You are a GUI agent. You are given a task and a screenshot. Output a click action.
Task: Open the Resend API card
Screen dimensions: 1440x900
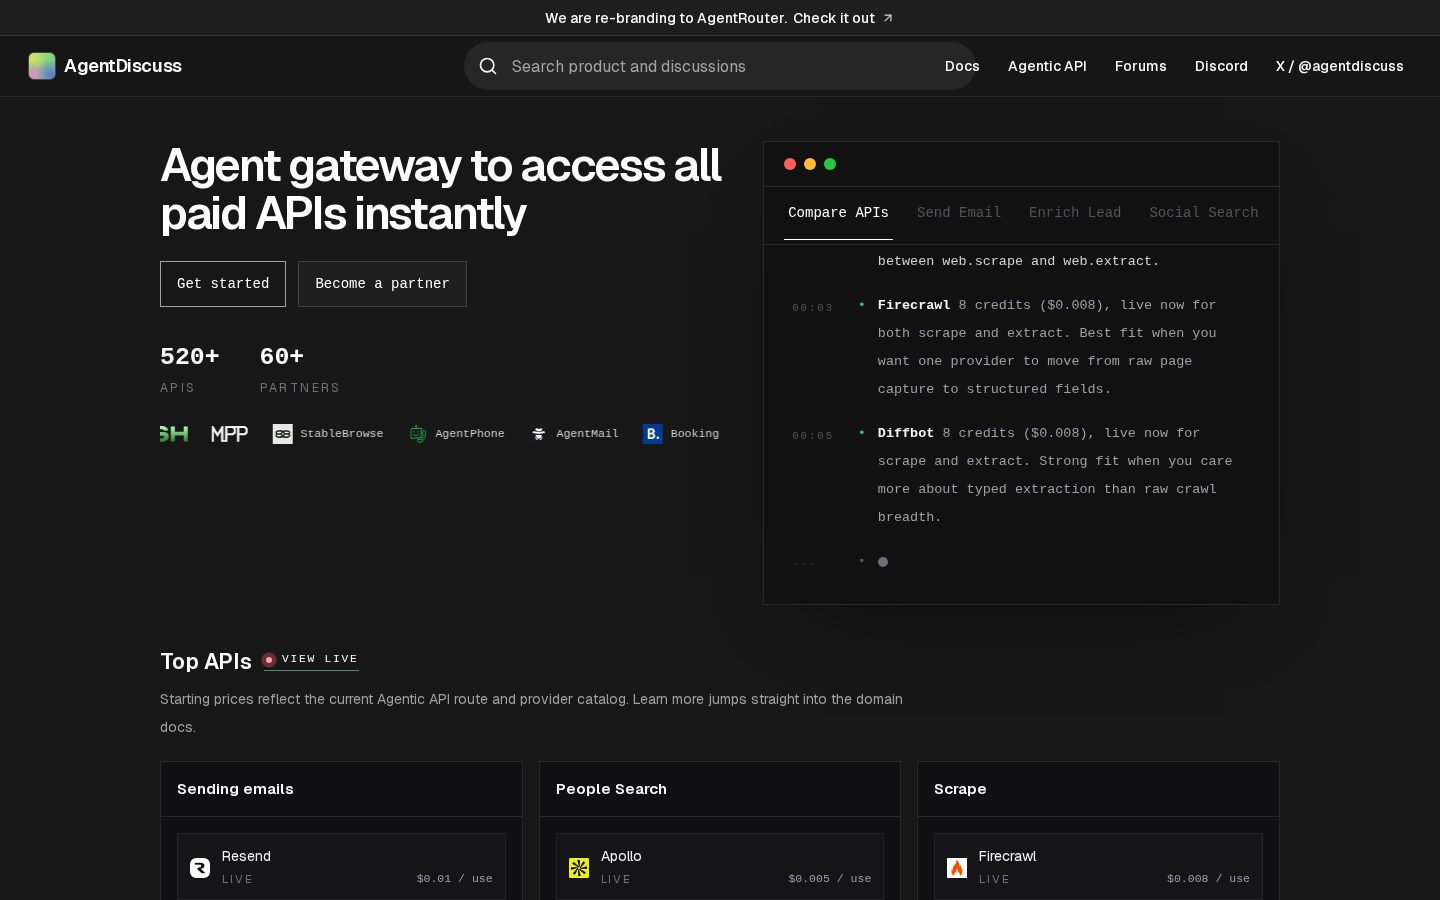(x=341, y=867)
